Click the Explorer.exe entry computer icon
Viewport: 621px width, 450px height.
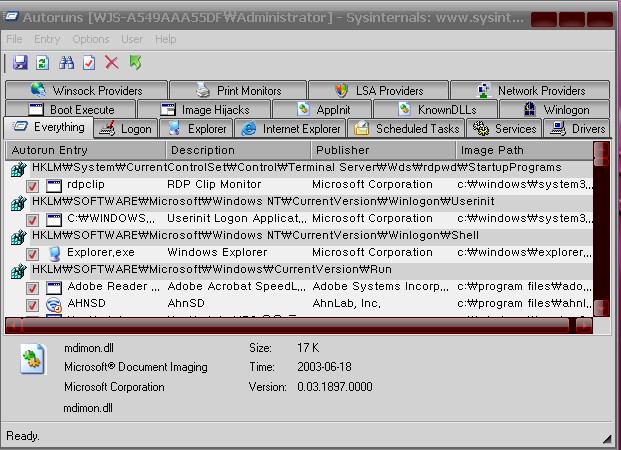coord(54,254)
